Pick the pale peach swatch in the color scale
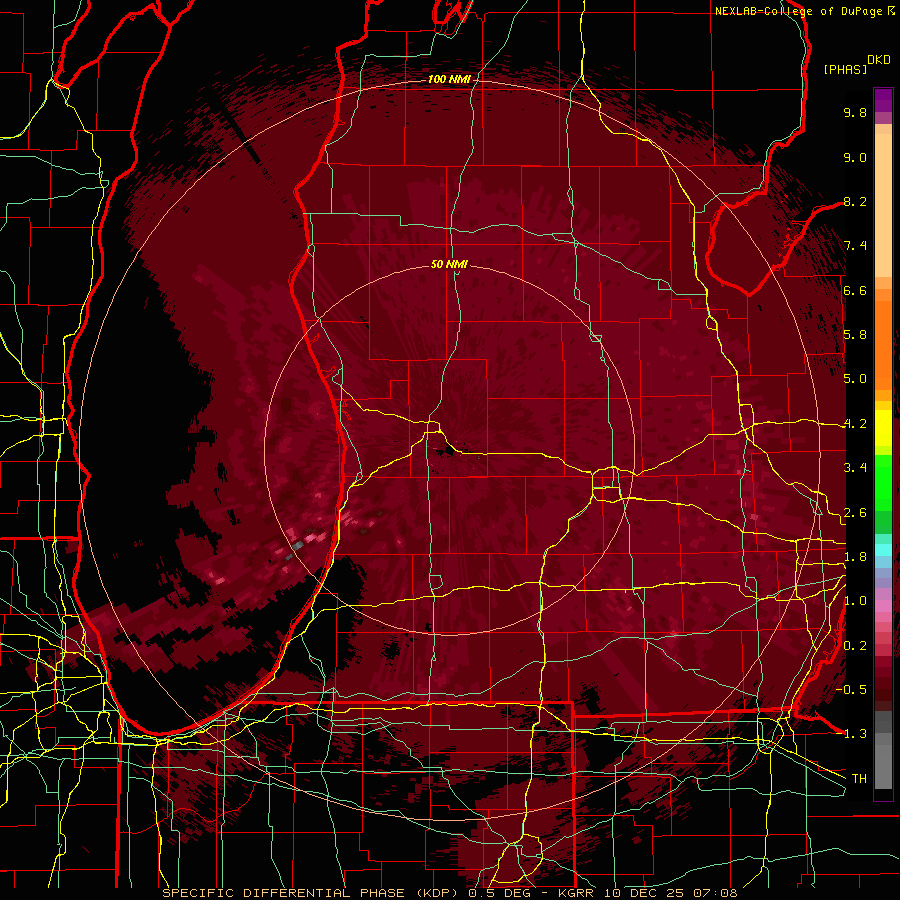This screenshot has height=900, width=900. (883, 205)
